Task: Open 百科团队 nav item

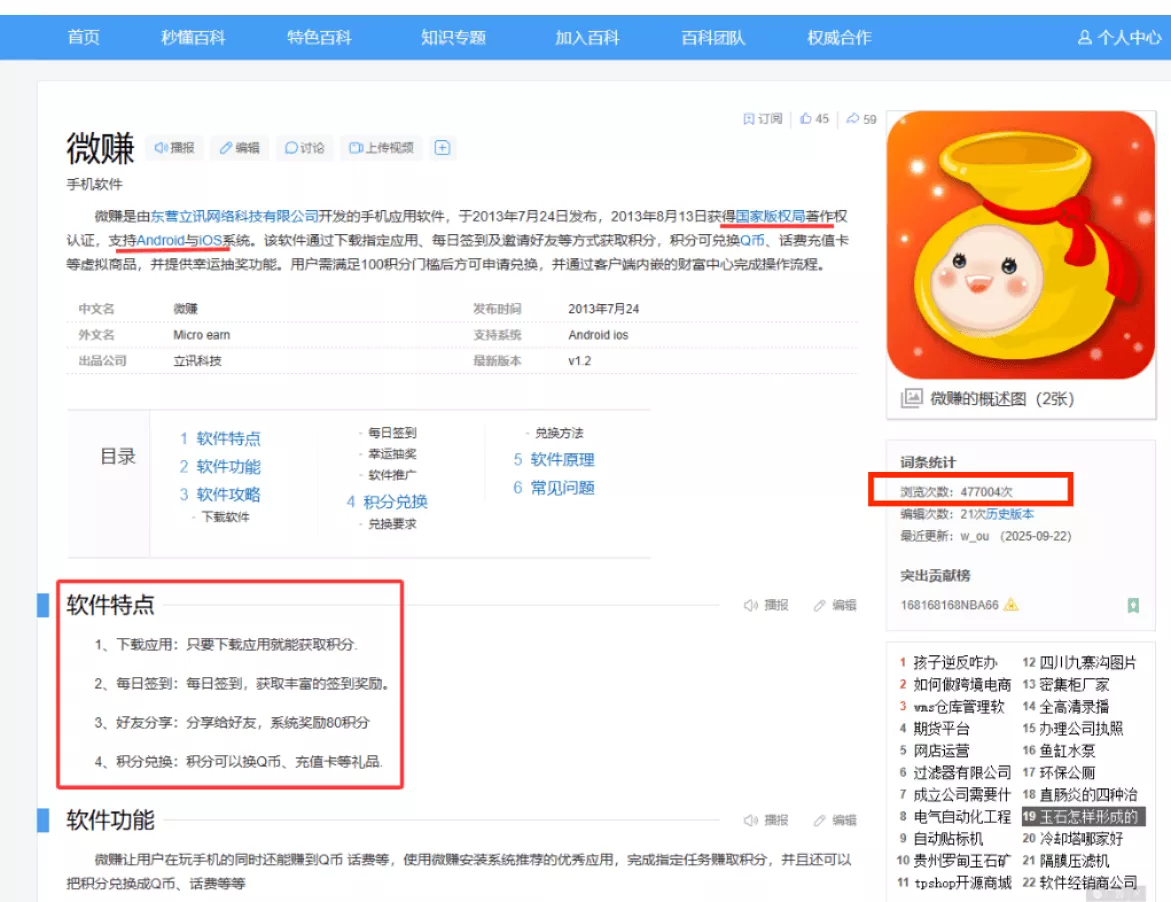Action: (x=712, y=37)
